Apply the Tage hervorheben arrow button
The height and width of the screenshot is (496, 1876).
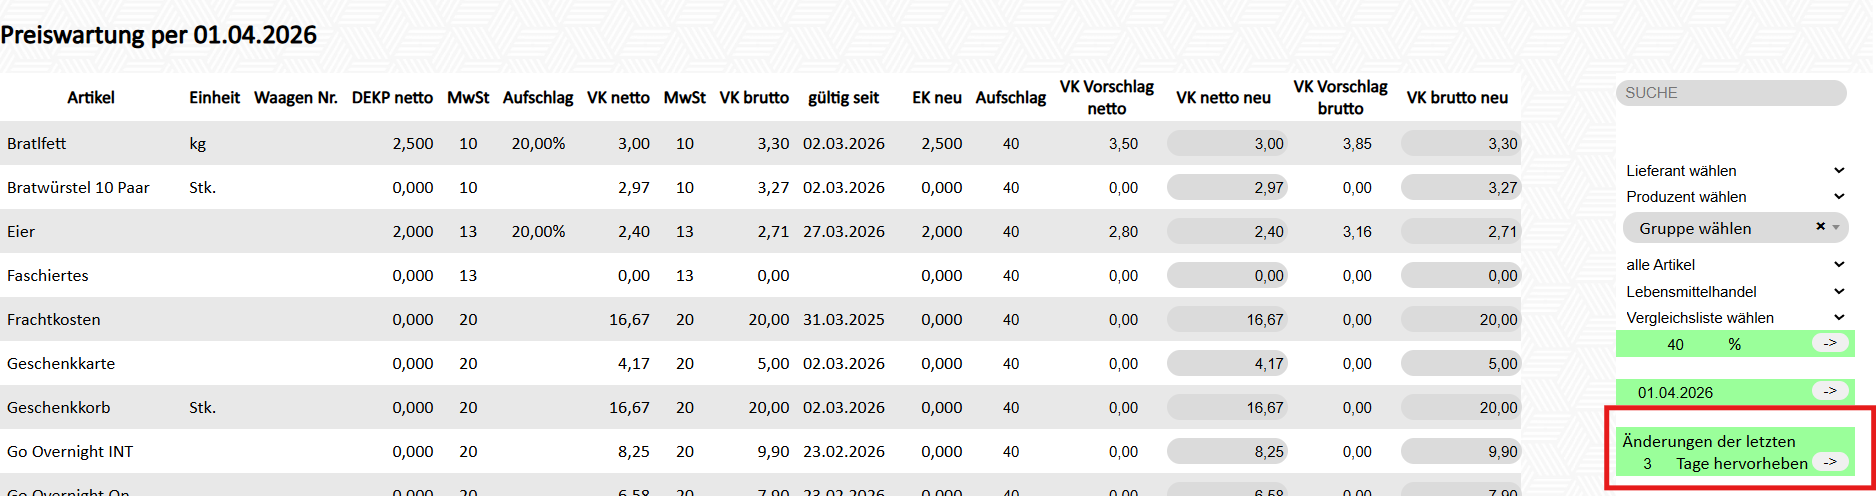click(1829, 462)
